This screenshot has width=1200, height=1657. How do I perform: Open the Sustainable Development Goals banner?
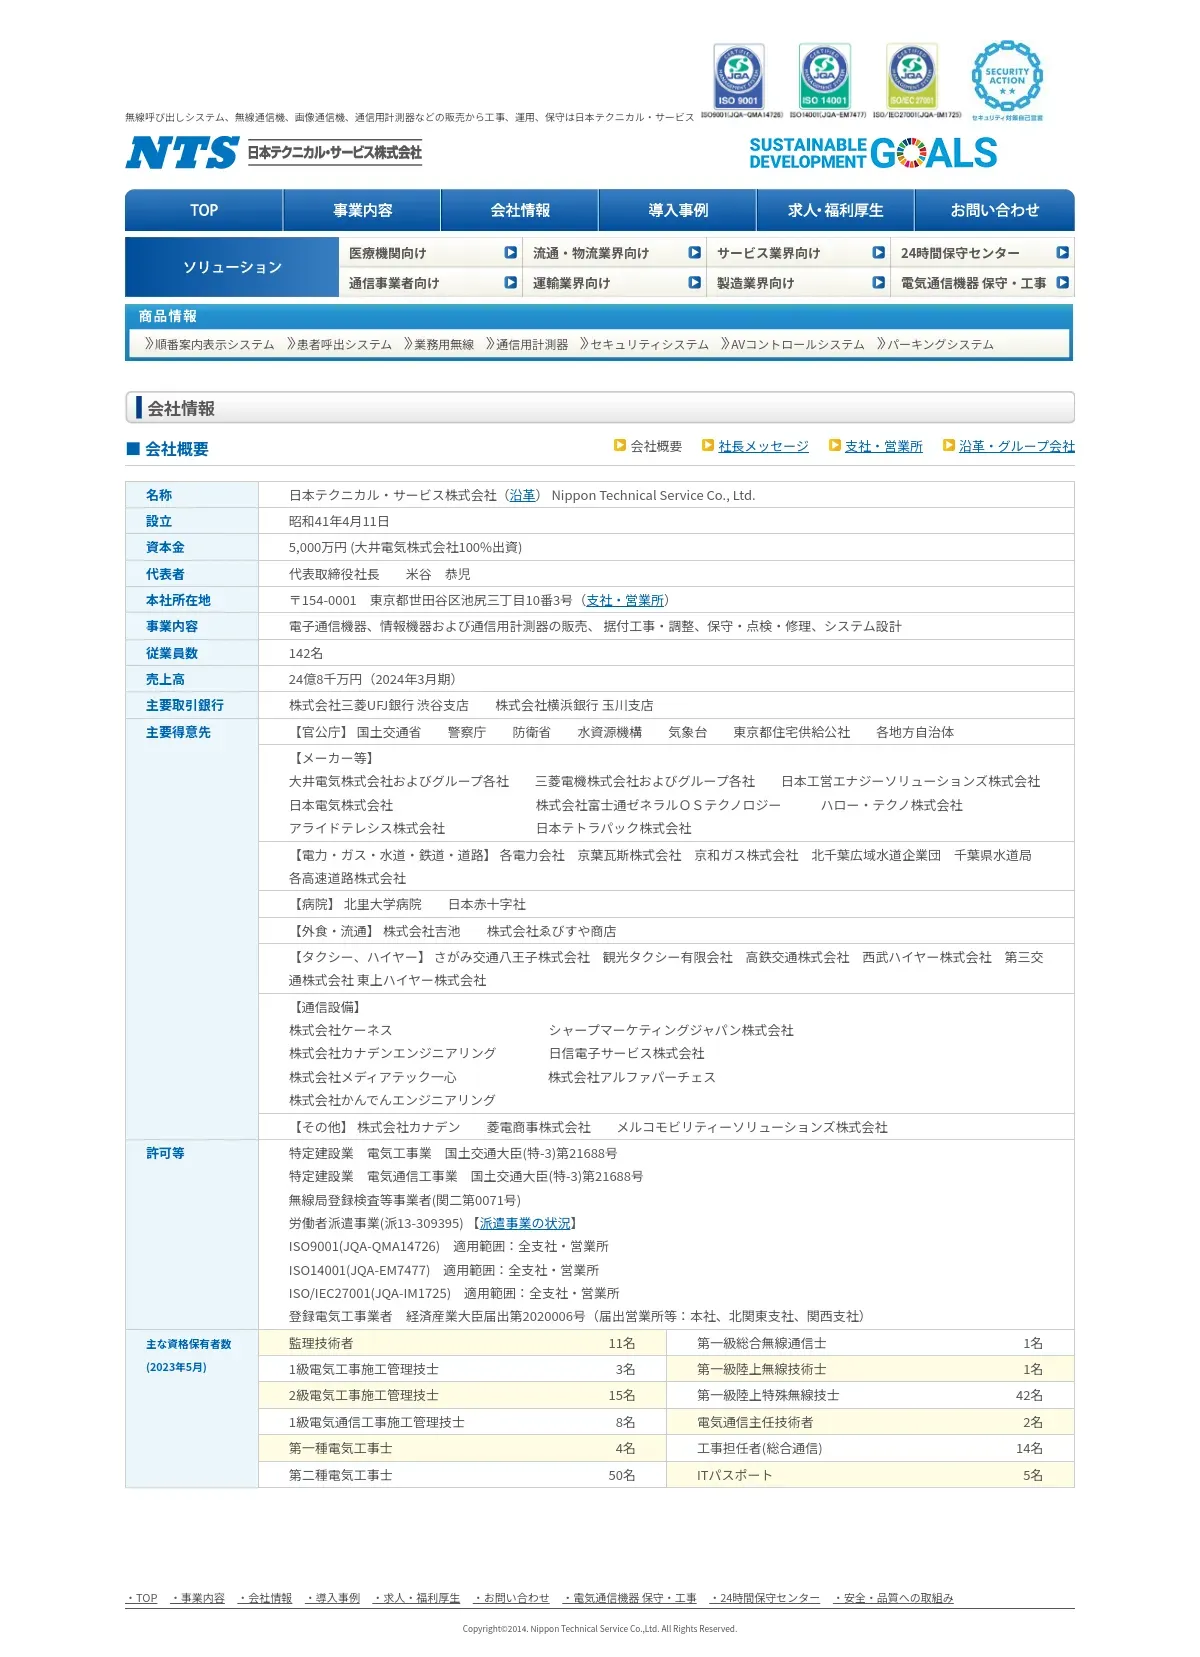coord(873,153)
